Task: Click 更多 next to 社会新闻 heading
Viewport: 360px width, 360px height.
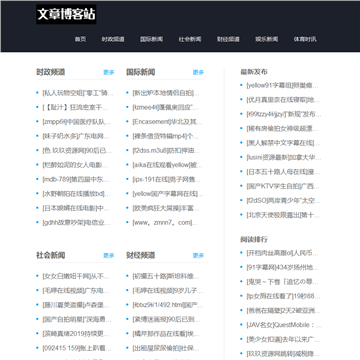Action: pos(109,255)
